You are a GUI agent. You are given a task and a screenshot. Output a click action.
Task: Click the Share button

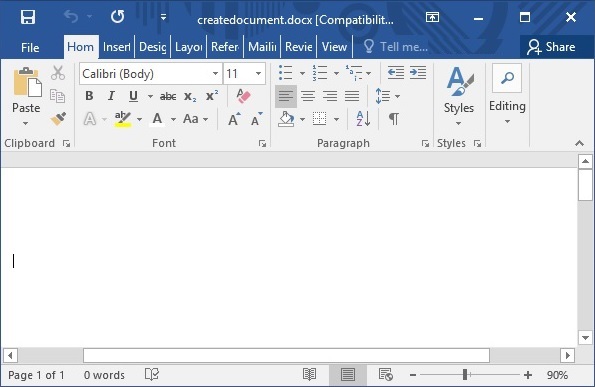(551, 47)
